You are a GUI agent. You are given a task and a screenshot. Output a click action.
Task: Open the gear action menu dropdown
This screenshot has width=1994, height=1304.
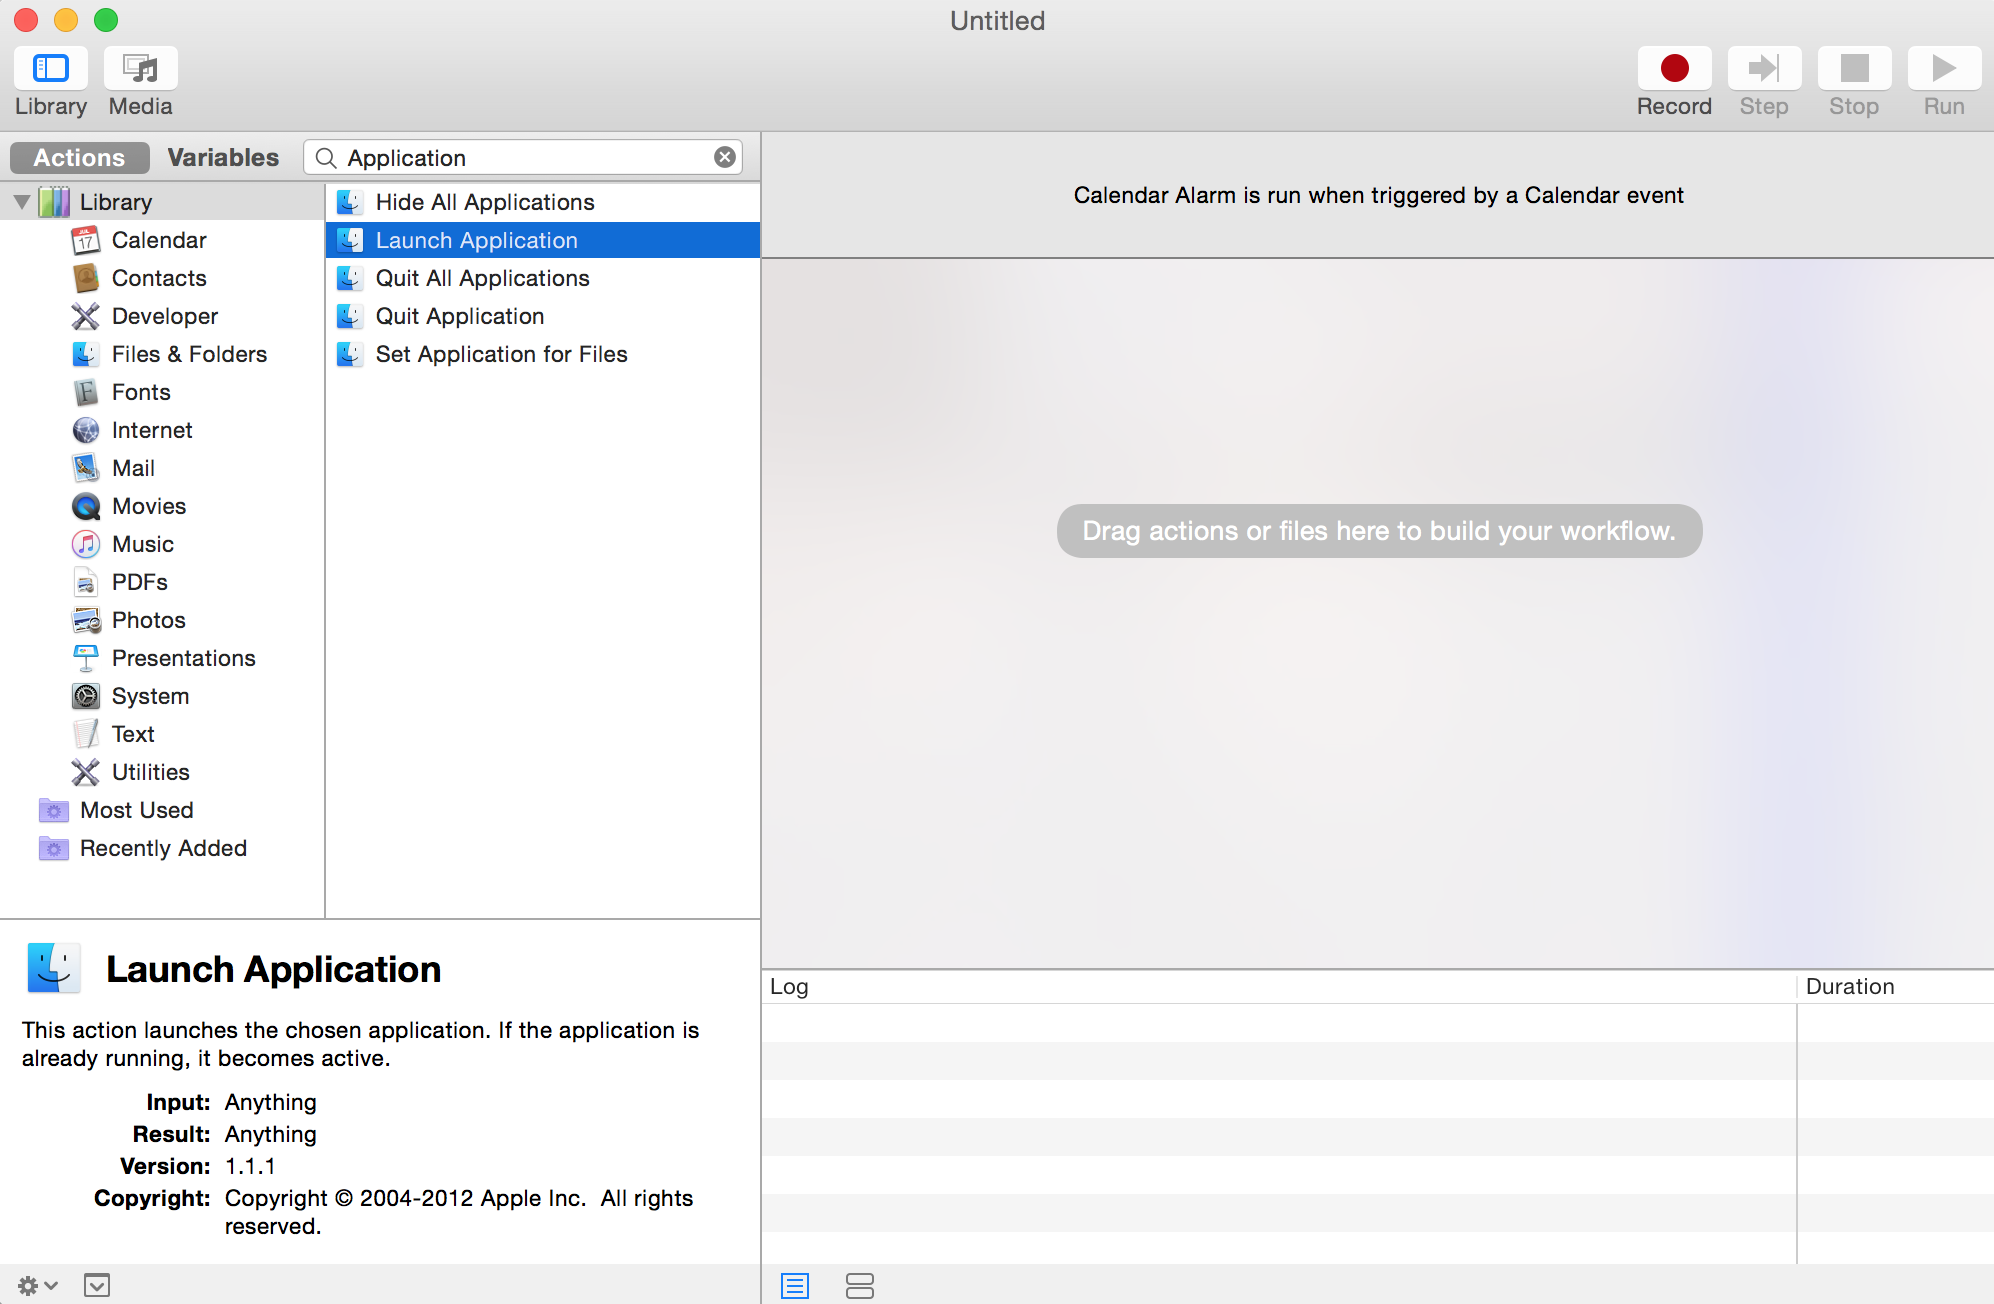tap(38, 1285)
